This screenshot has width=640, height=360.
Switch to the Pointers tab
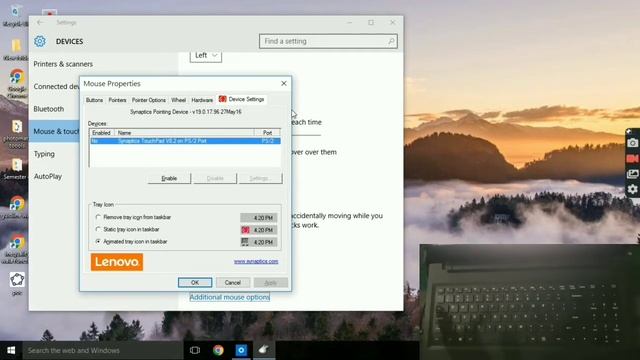tap(117, 100)
